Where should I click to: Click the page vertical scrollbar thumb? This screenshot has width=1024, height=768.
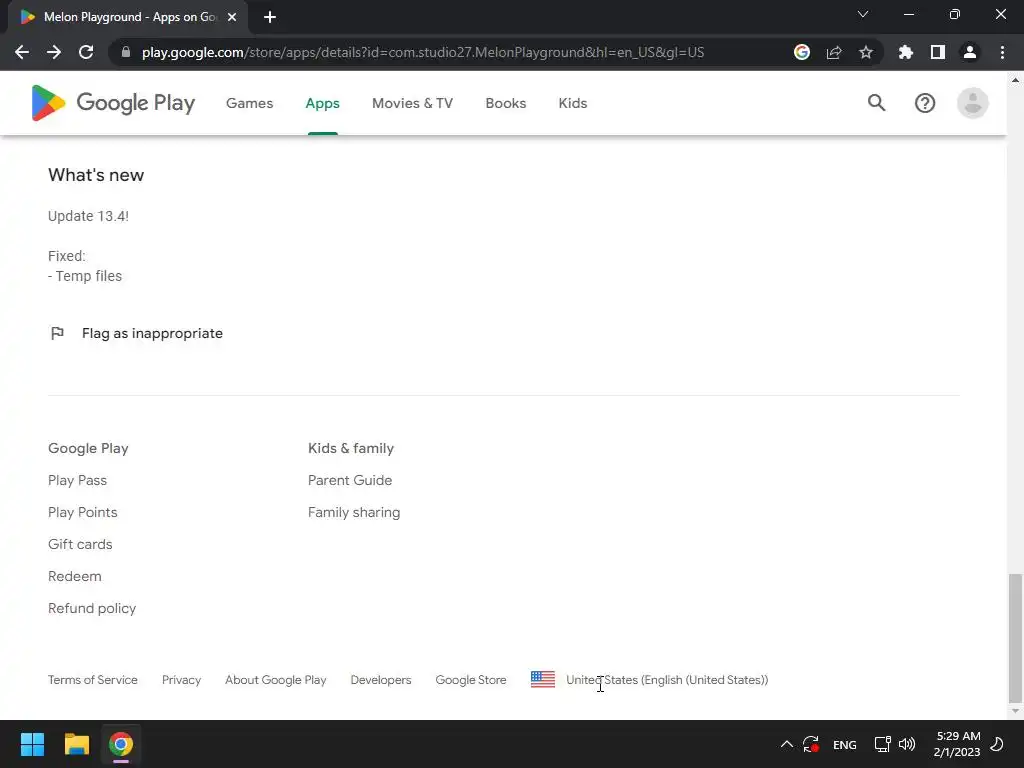1015,638
